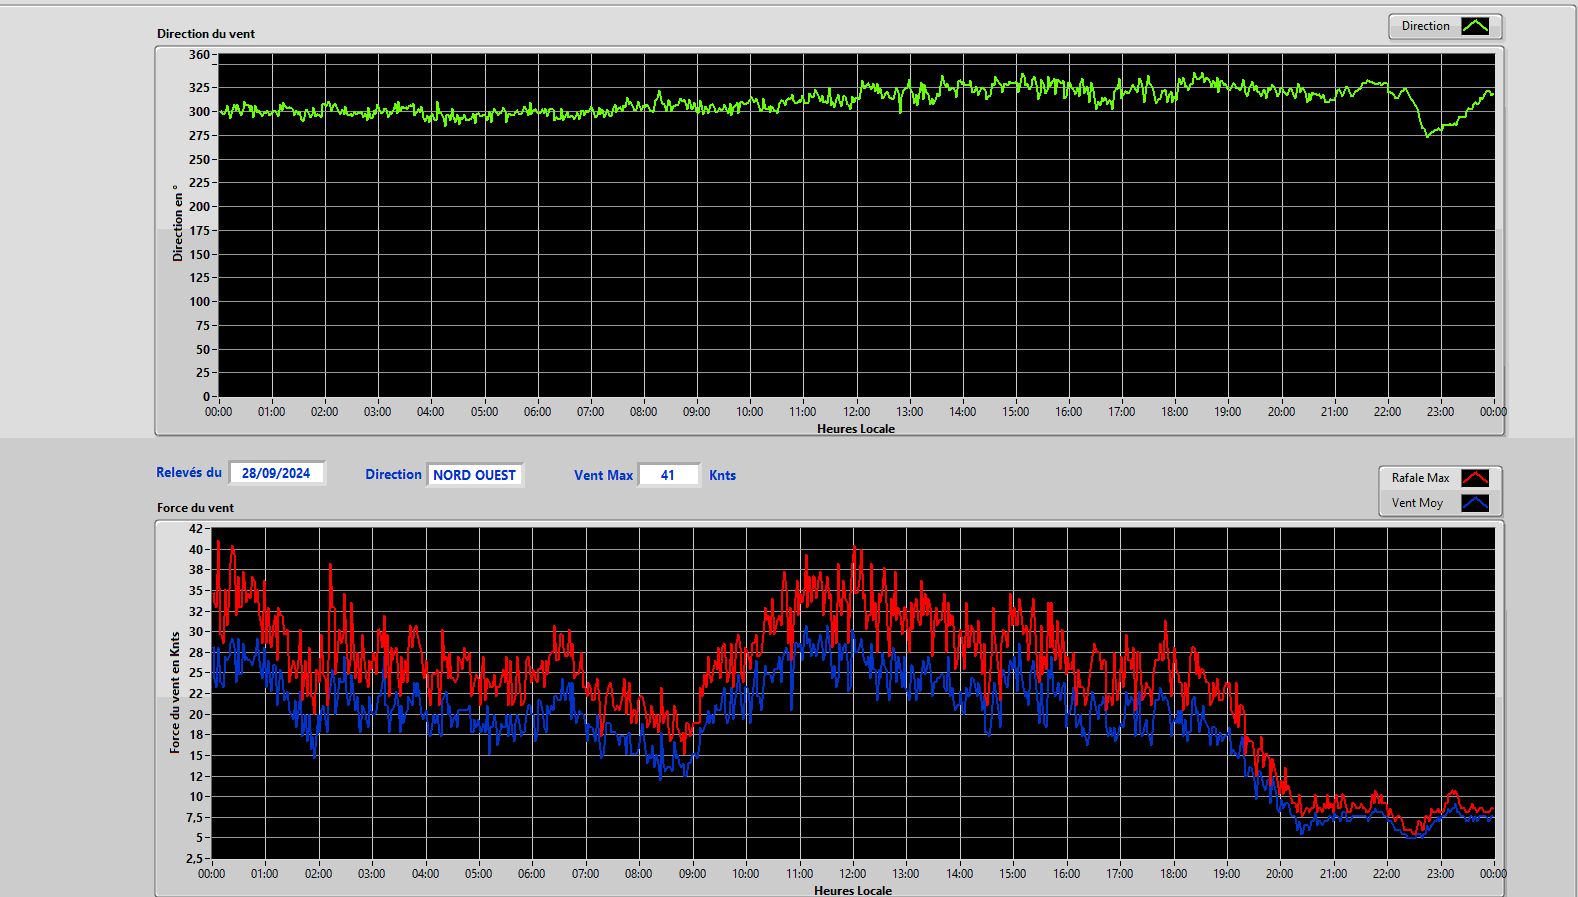
Task: Click the 'Knts' unit label
Action: [722, 475]
